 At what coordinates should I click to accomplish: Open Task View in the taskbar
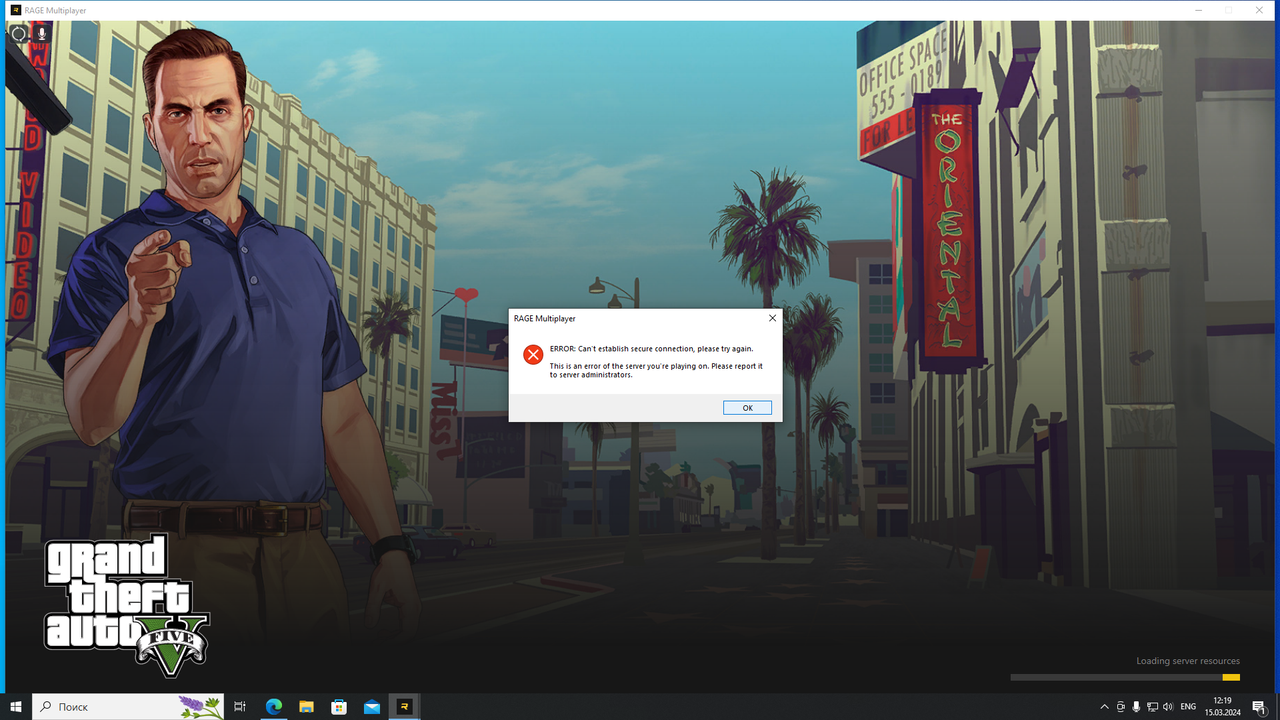point(240,707)
